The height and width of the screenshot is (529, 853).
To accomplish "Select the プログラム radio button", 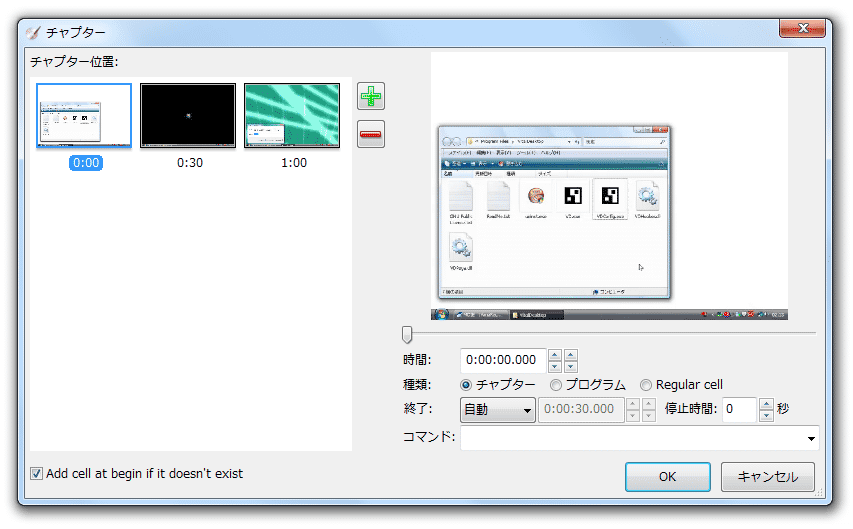I will tap(556, 385).
